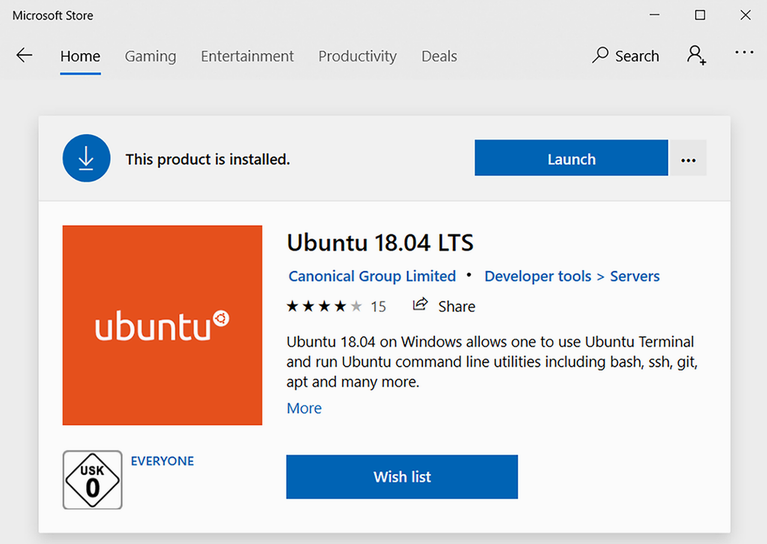
Task: Click the orange Ubuntu logo image
Action: 162,325
